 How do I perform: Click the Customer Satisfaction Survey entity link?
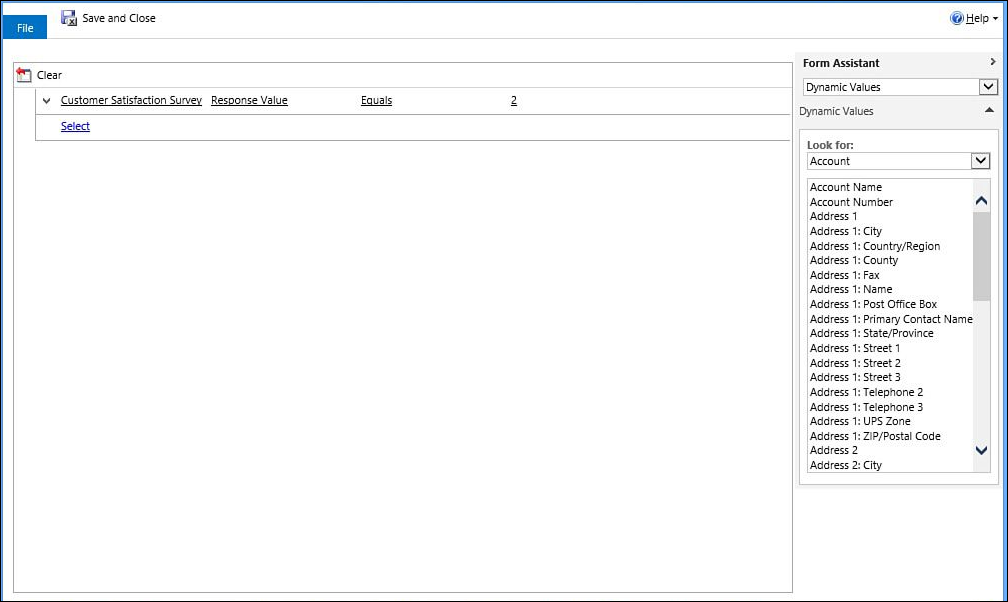coord(131,100)
